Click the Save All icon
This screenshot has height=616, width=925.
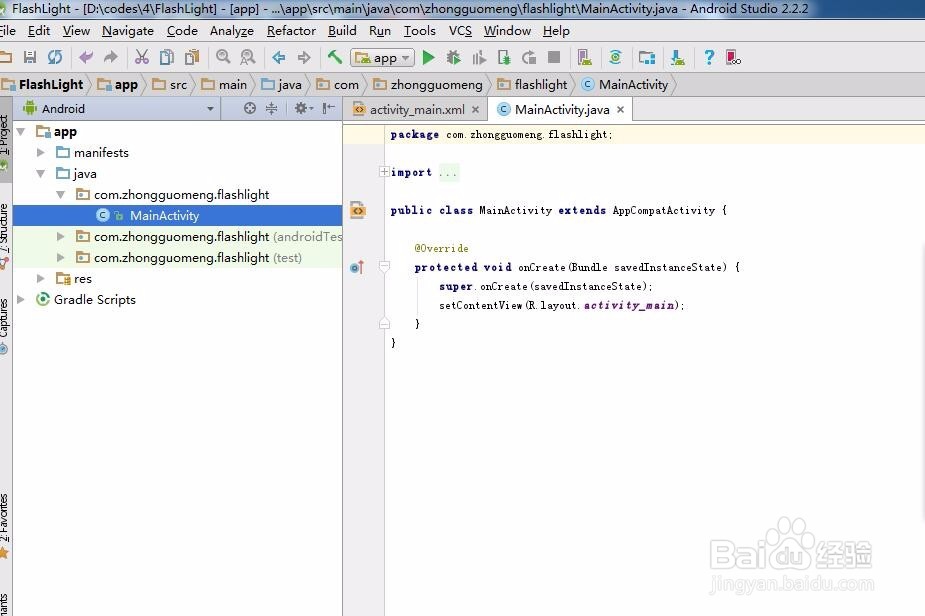click(29, 57)
